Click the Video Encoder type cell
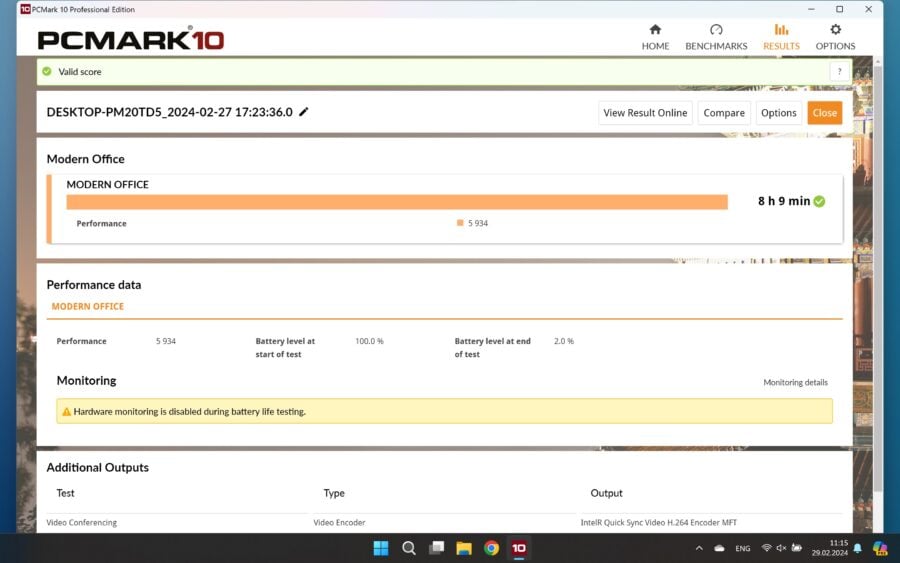The image size is (900, 563). tap(339, 522)
